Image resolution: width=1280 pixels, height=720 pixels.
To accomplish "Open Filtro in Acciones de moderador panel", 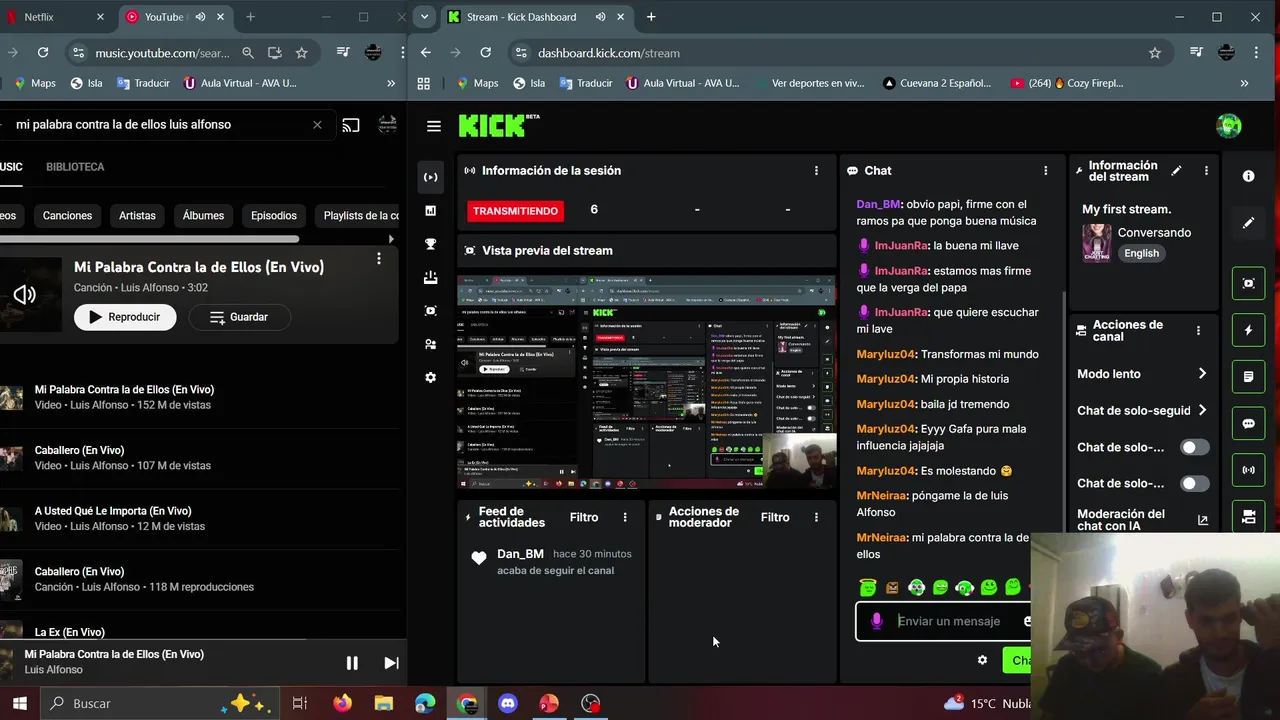I will (775, 517).
